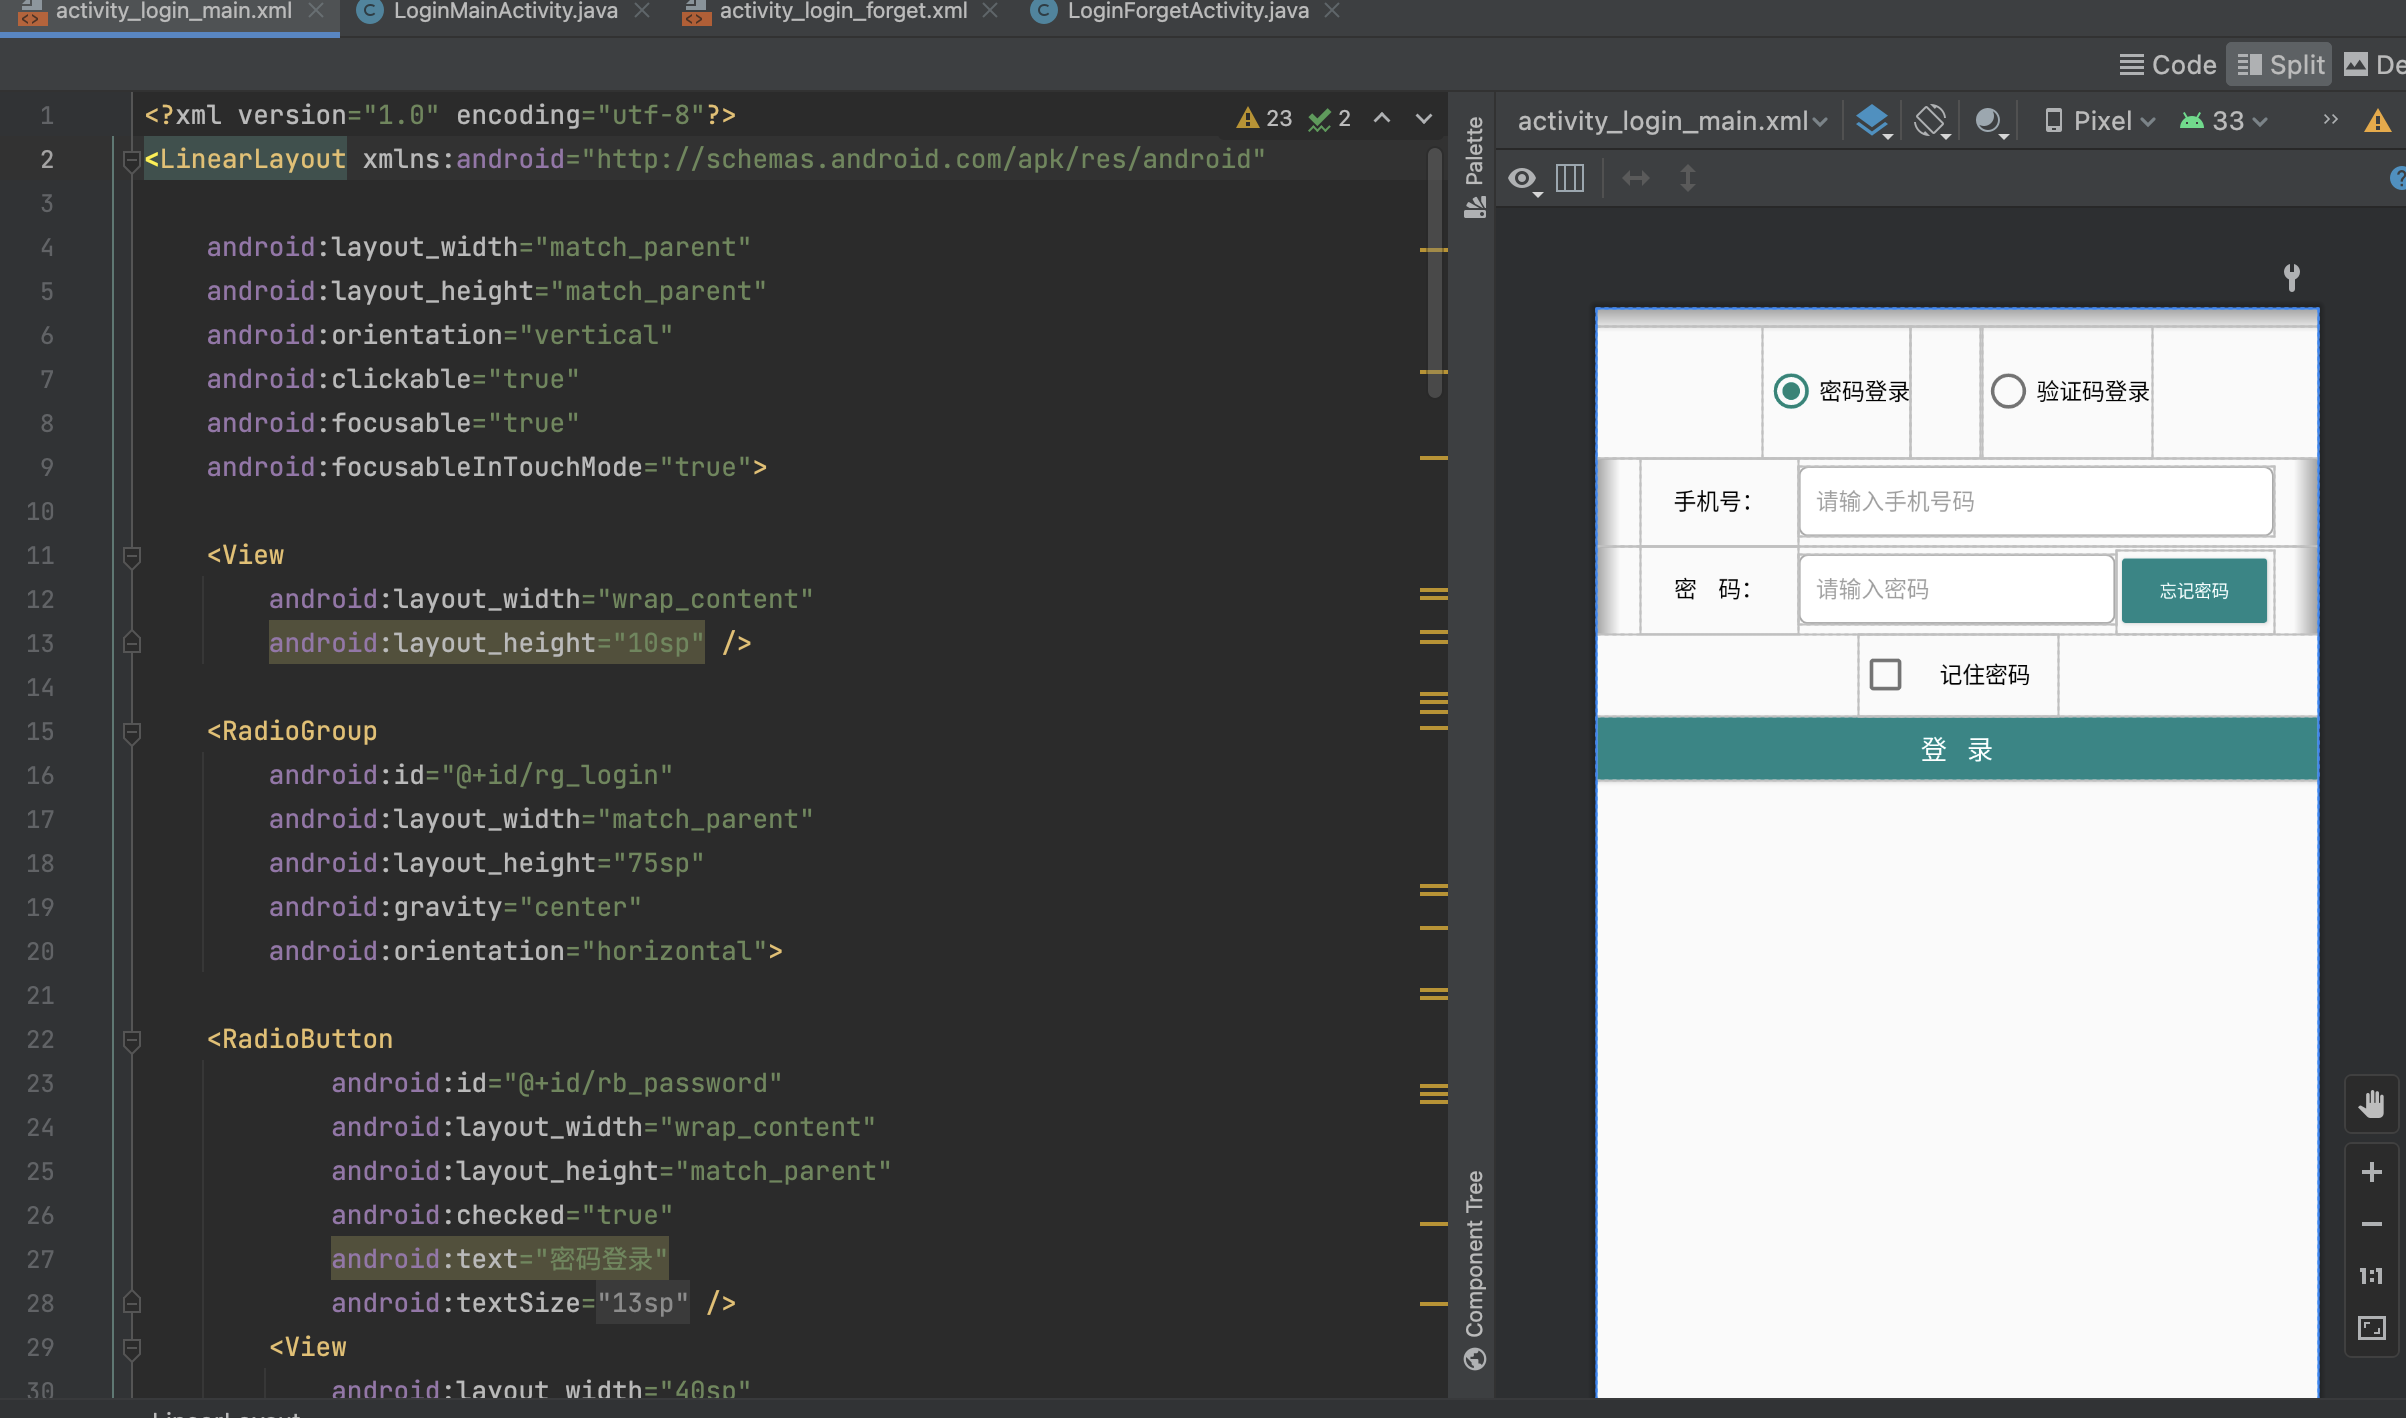Switch to the LoginMainActivity.java tab
Screen dimensions: 2406x1418
click(x=504, y=12)
